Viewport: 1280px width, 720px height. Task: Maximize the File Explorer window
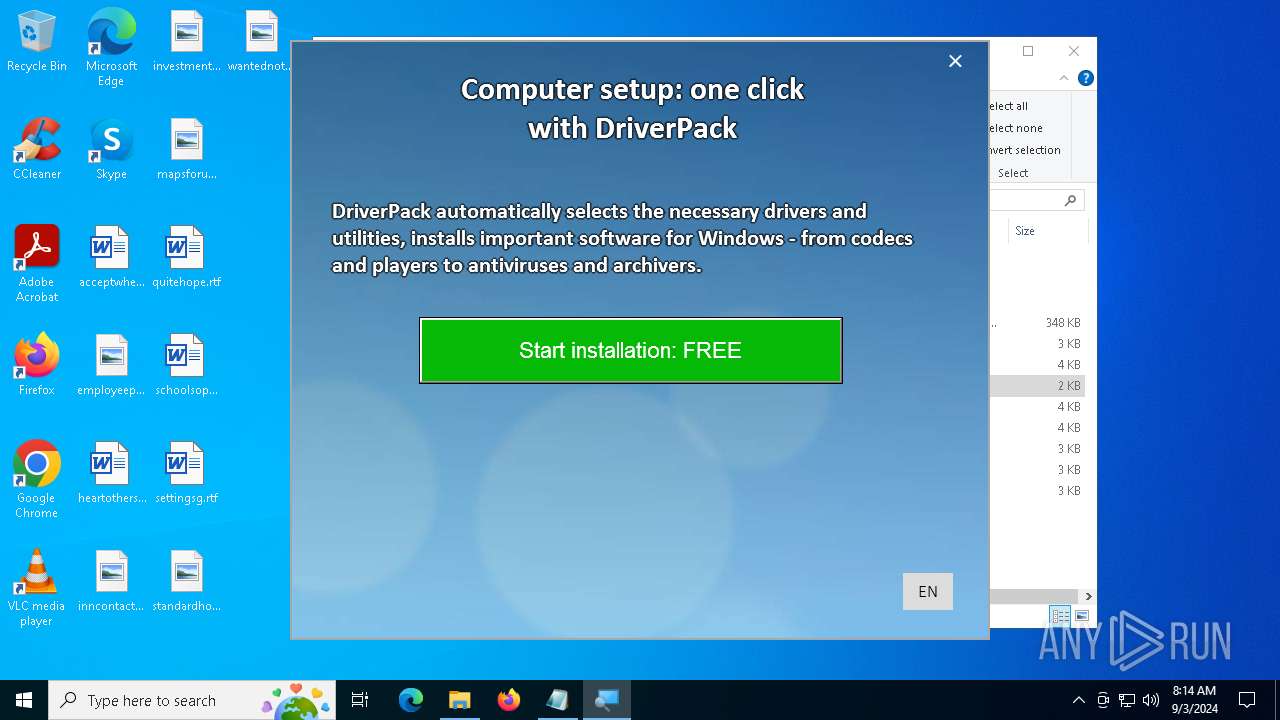click(x=1028, y=51)
